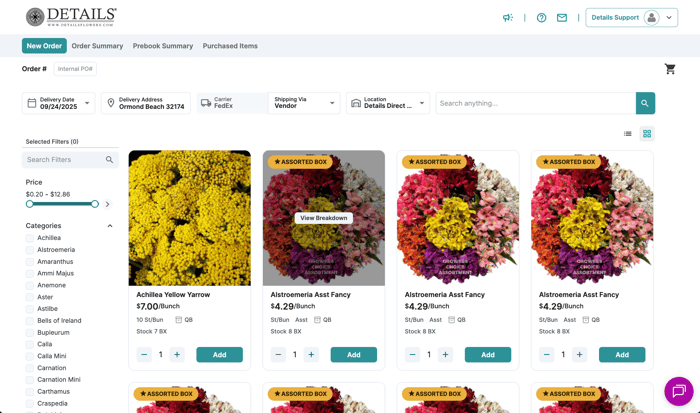Expand the Shipping Via Vendor dropdown
Screen dimensions: 700x413
click(x=305, y=103)
